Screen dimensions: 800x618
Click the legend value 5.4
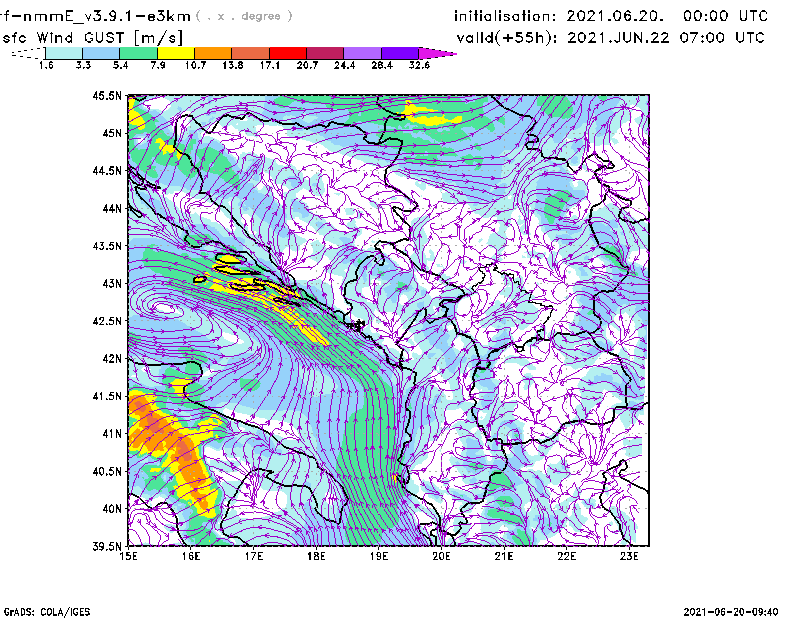(x=120, y=65)
